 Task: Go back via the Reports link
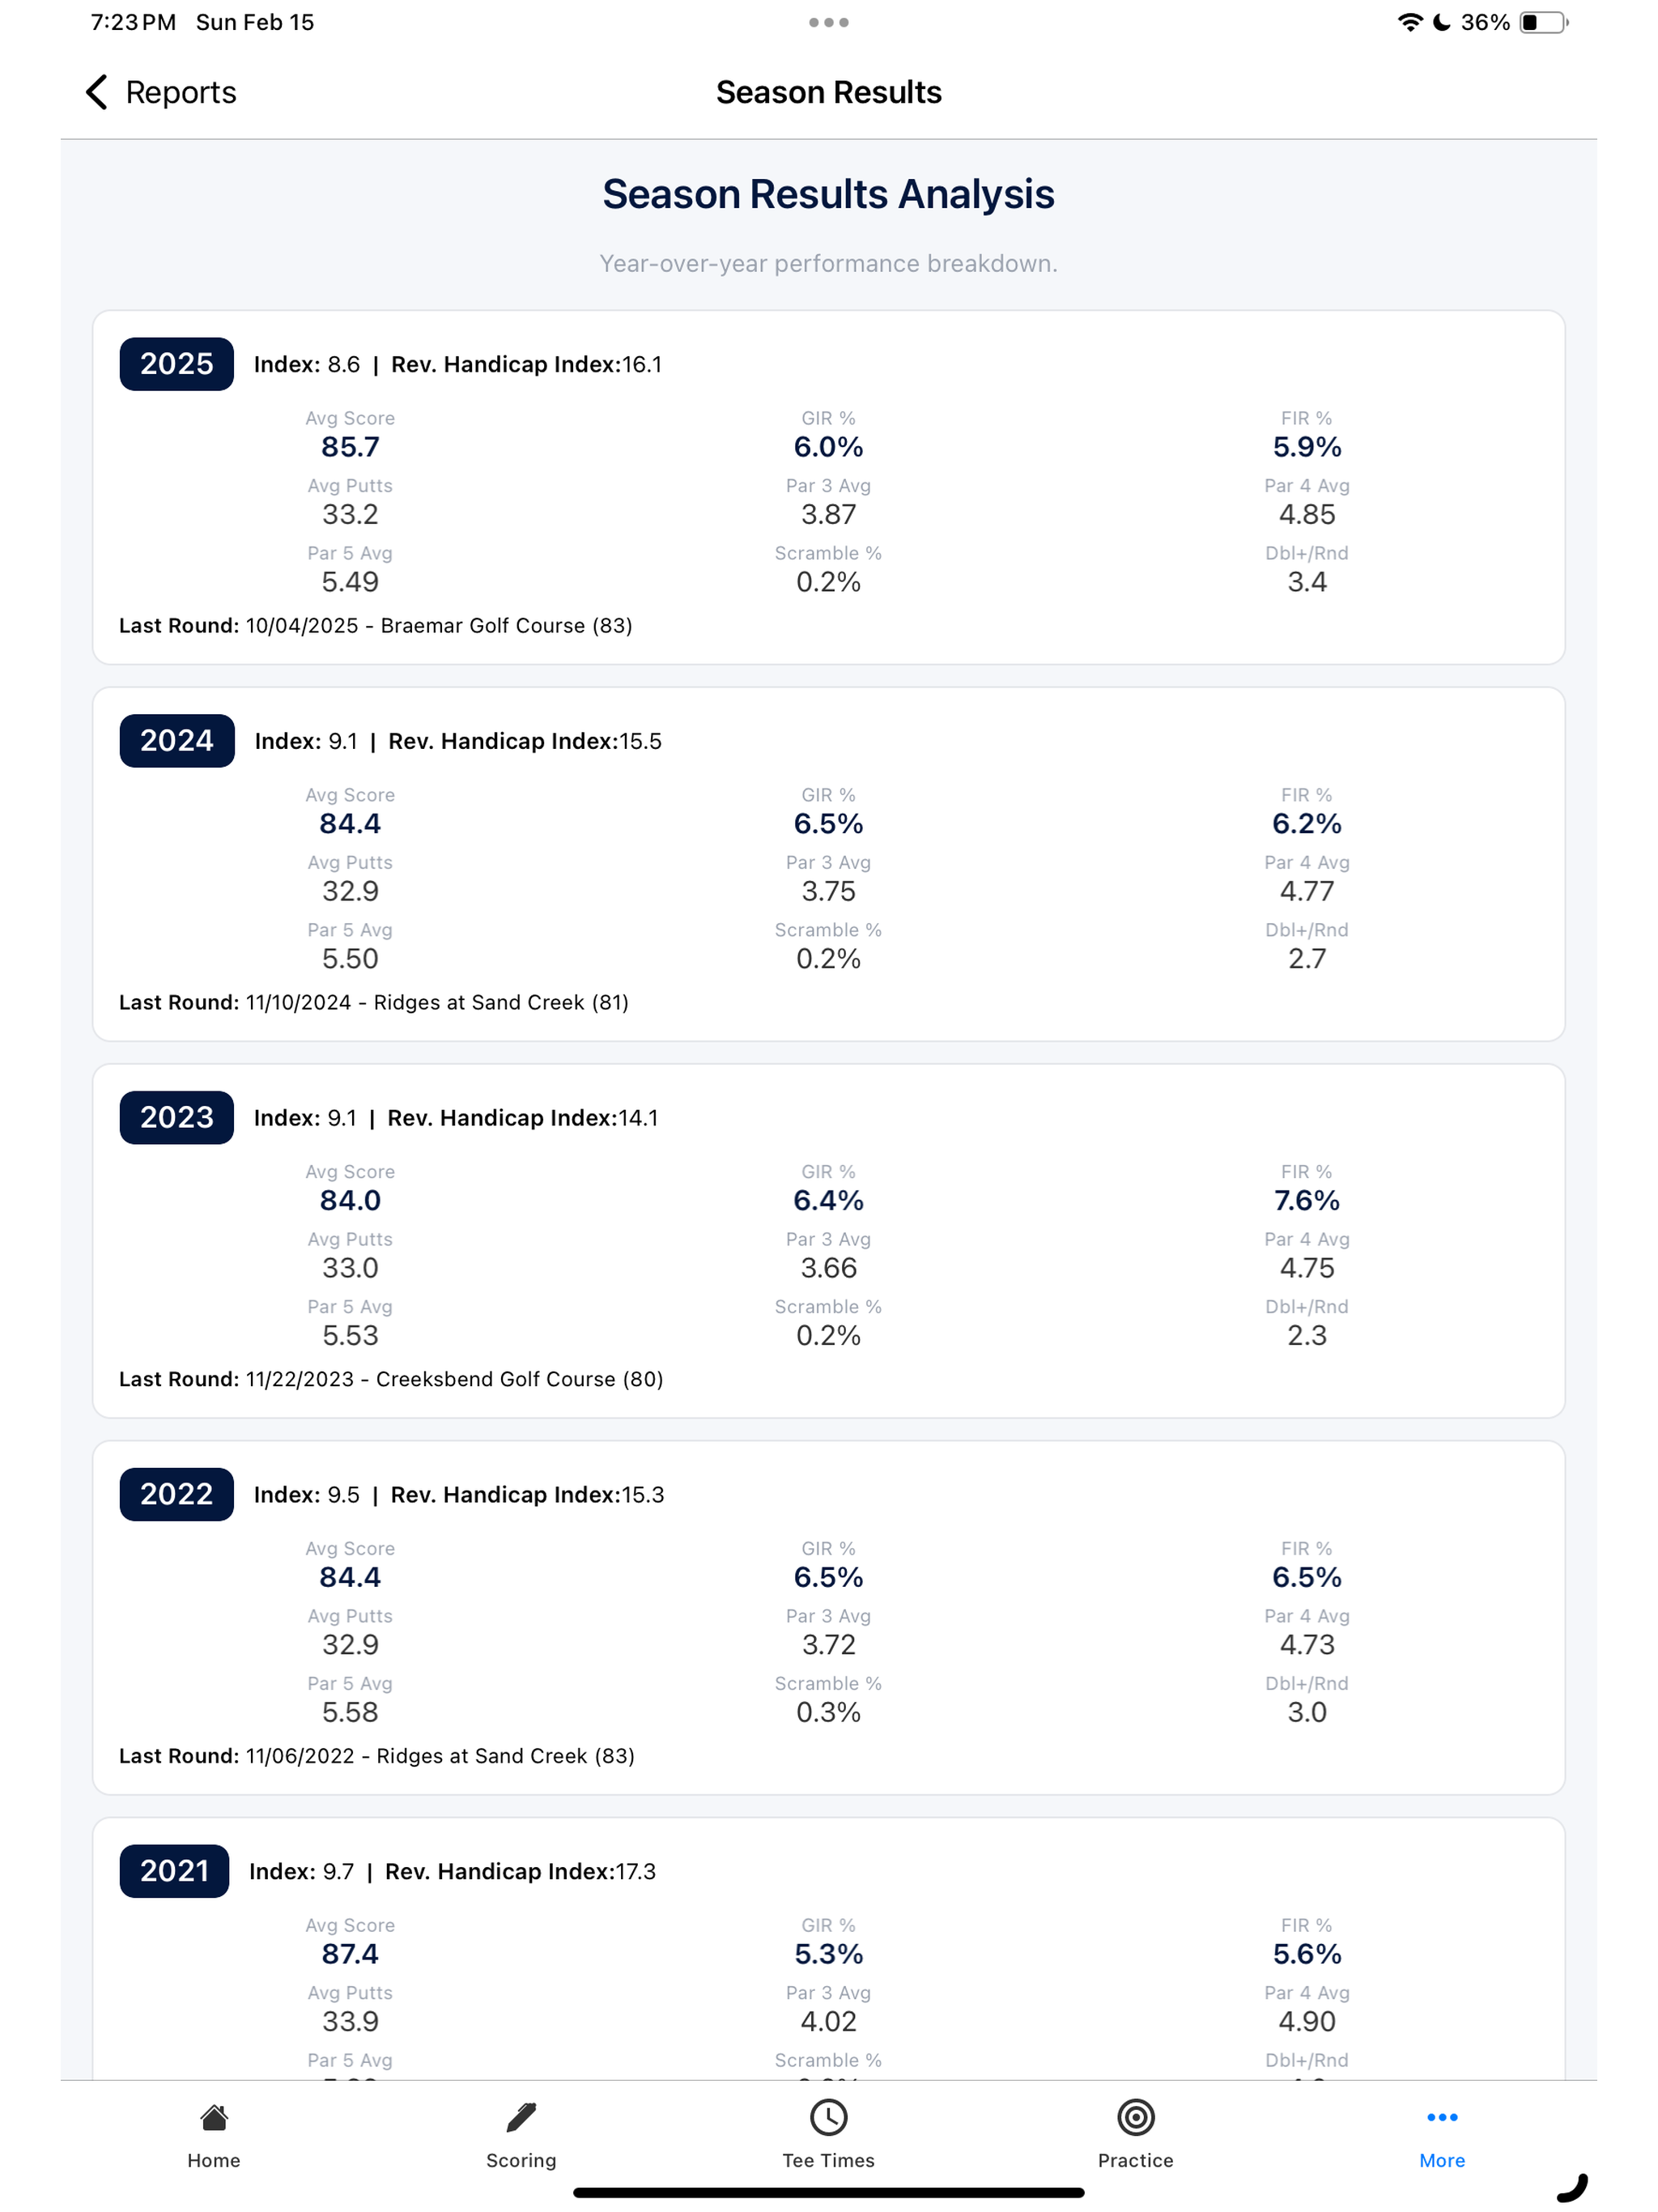click(x=181, y=92)
